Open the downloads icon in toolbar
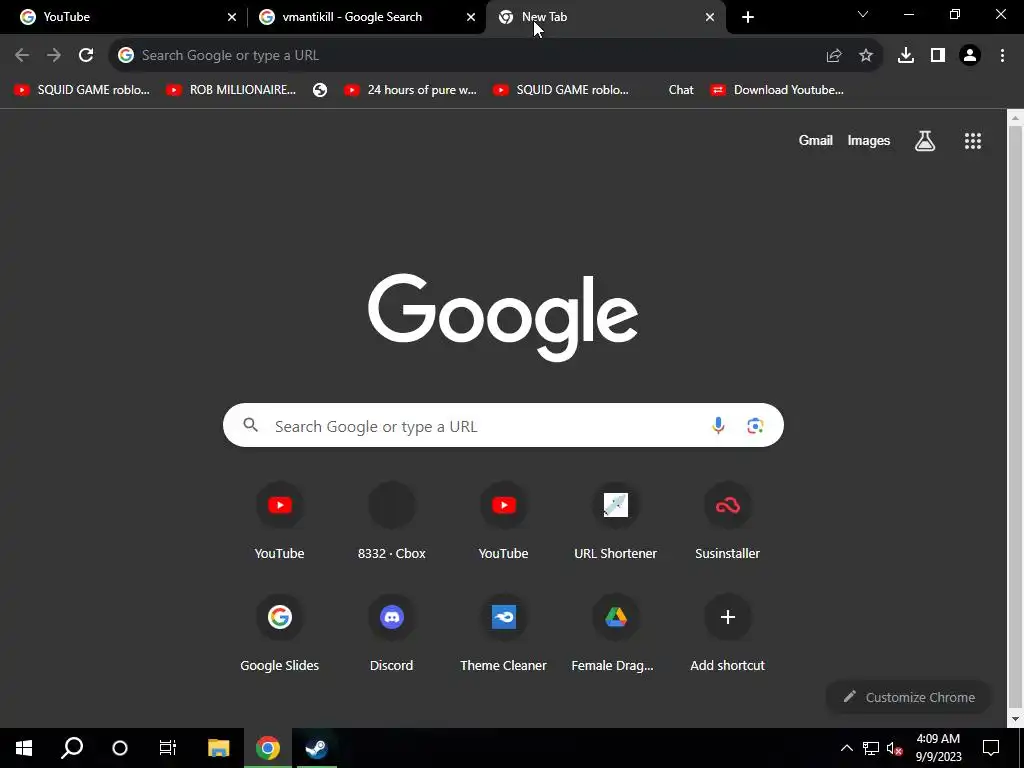The image size is (1024, 768). (905, 56)
